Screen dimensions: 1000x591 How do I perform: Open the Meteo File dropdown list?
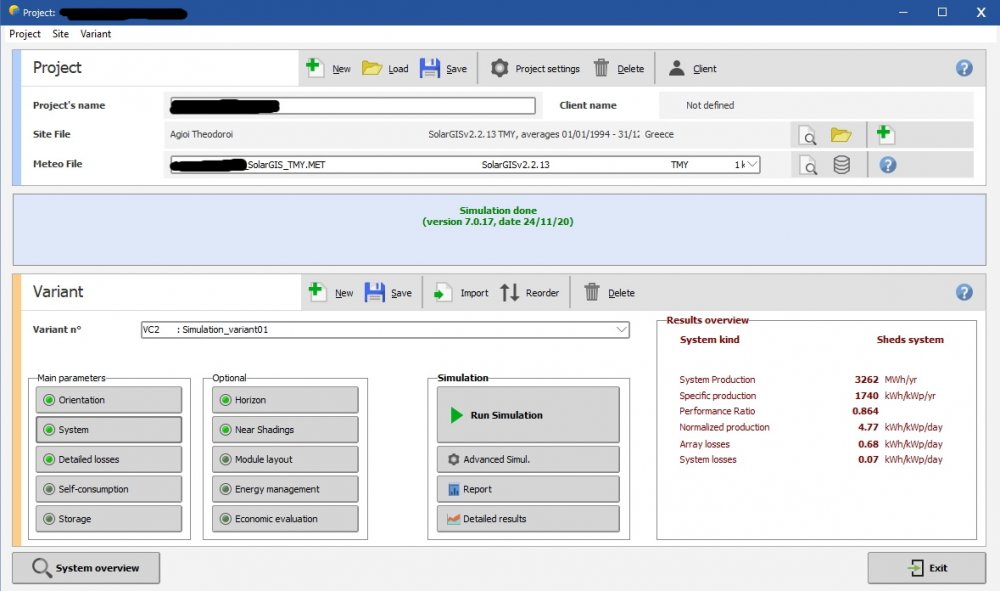point(751,165)
